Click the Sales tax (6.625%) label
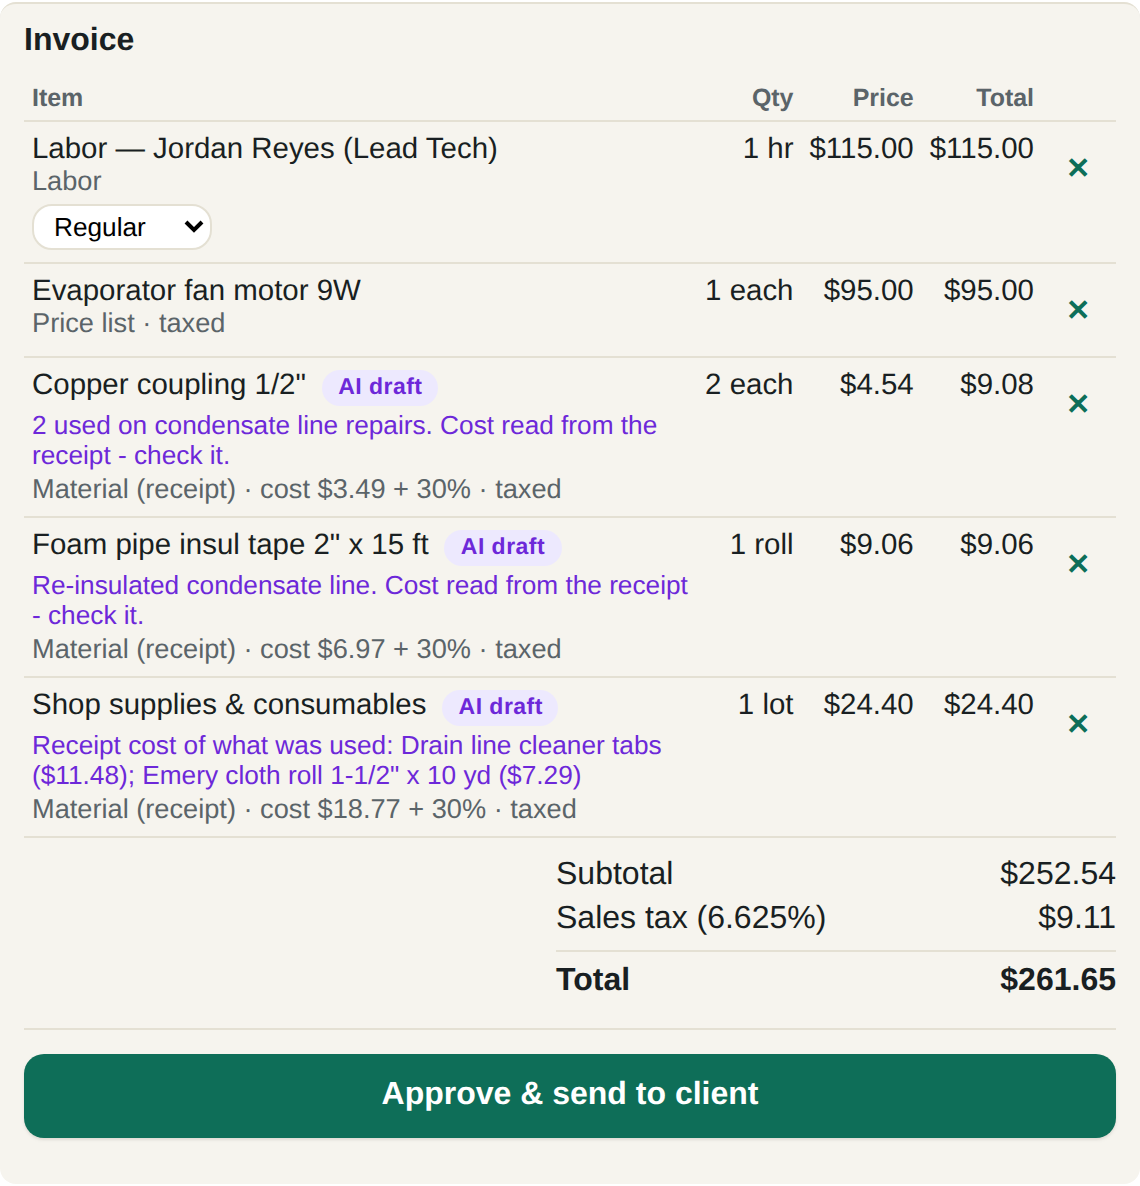The image size is (1140, 1186). coord(691,917)
